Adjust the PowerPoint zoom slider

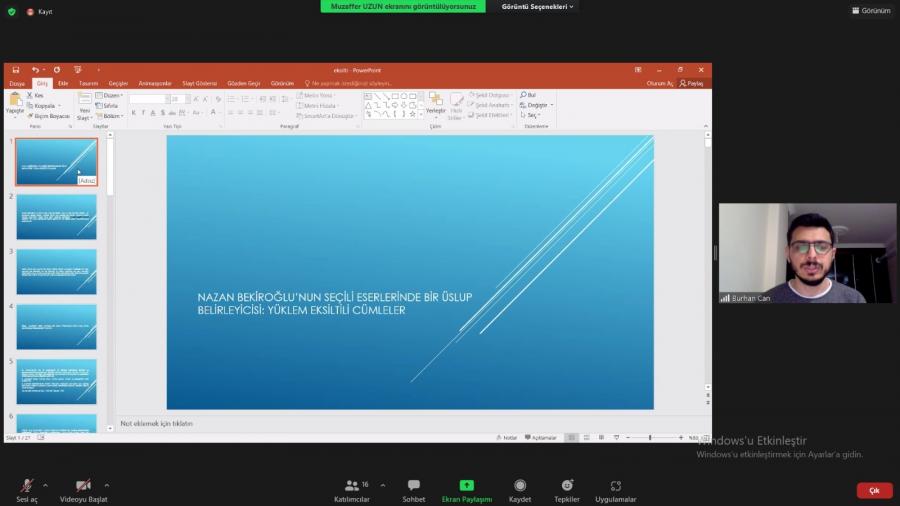pyautogui.click(x=650, y=437)
